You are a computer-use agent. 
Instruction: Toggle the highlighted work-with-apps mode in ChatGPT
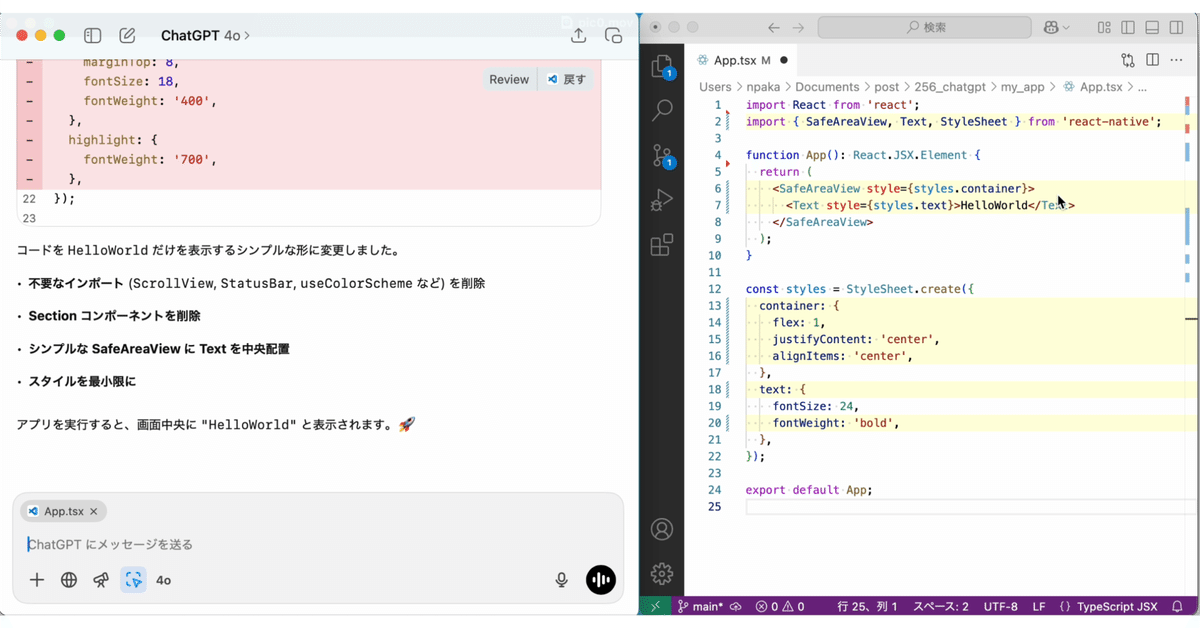133,580
